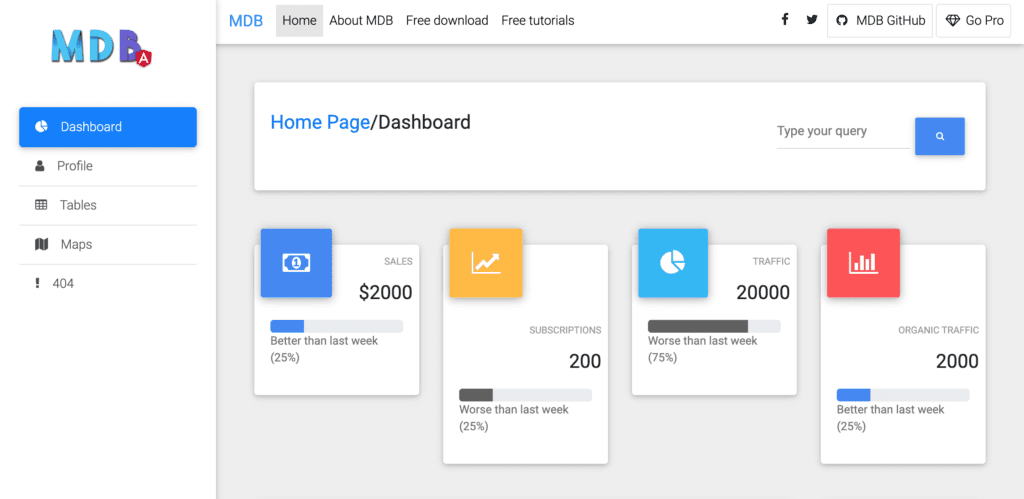This screenshot has height=499, width=1024.
Task: Open the Tables sidebar item
Action: click(x=108, y=205)
